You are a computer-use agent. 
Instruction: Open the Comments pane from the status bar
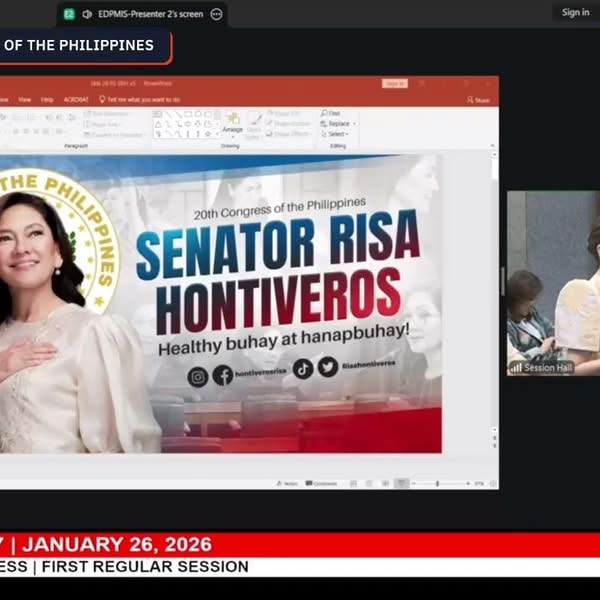(323, 483)
